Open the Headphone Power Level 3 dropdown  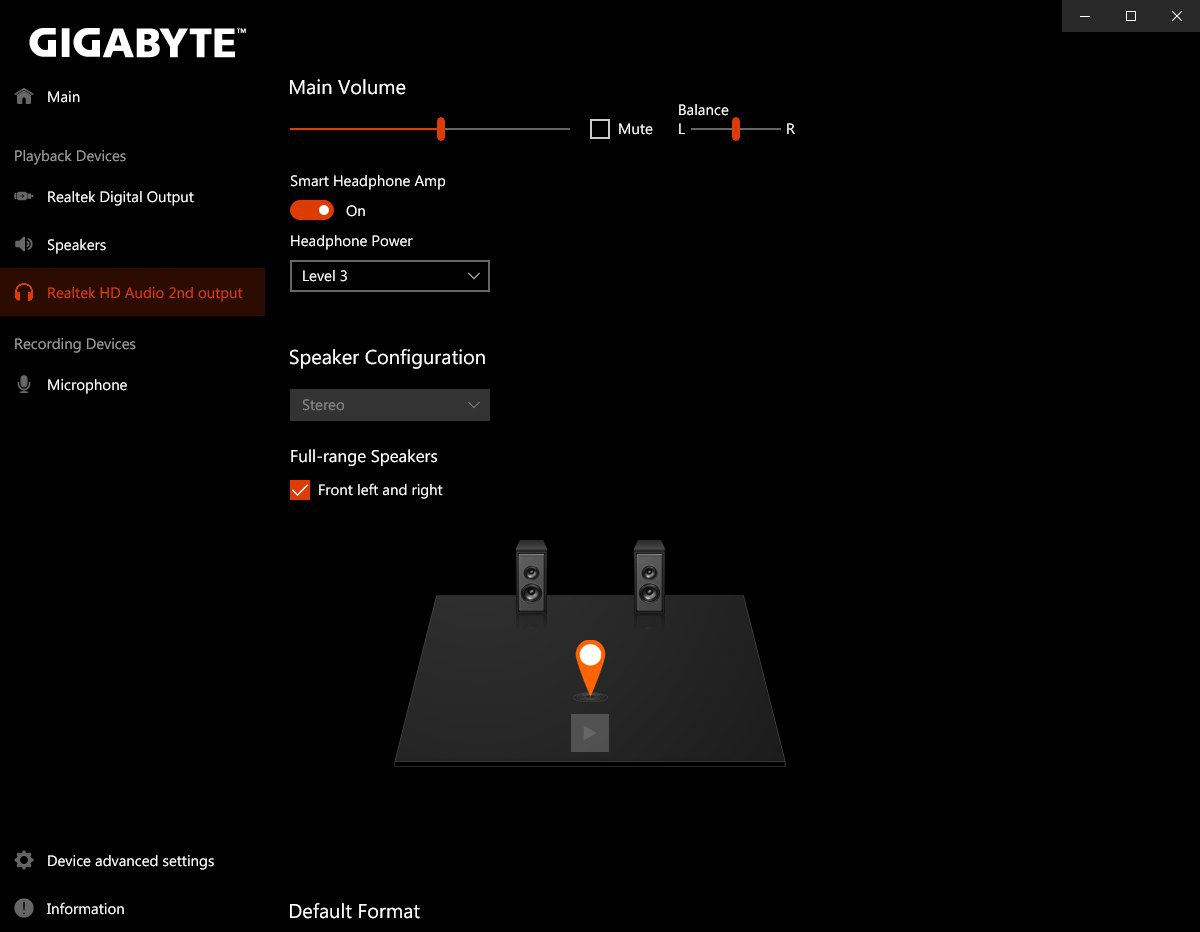coord(389,276)
